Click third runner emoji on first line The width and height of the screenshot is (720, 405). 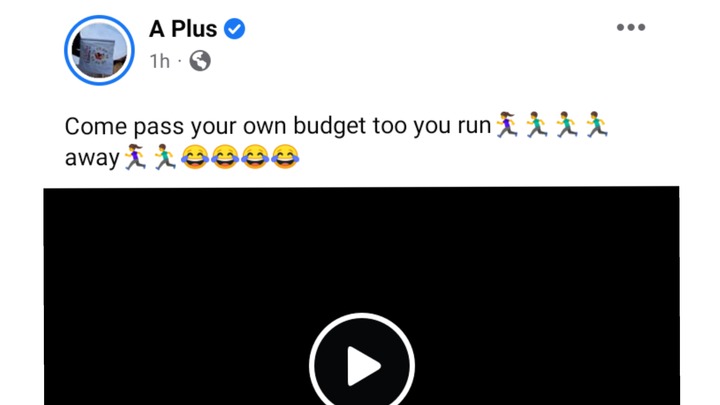coord(567,124)
